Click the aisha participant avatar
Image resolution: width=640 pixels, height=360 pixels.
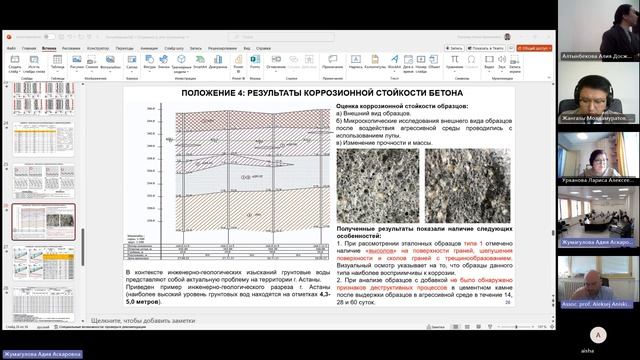click(598, 335)
